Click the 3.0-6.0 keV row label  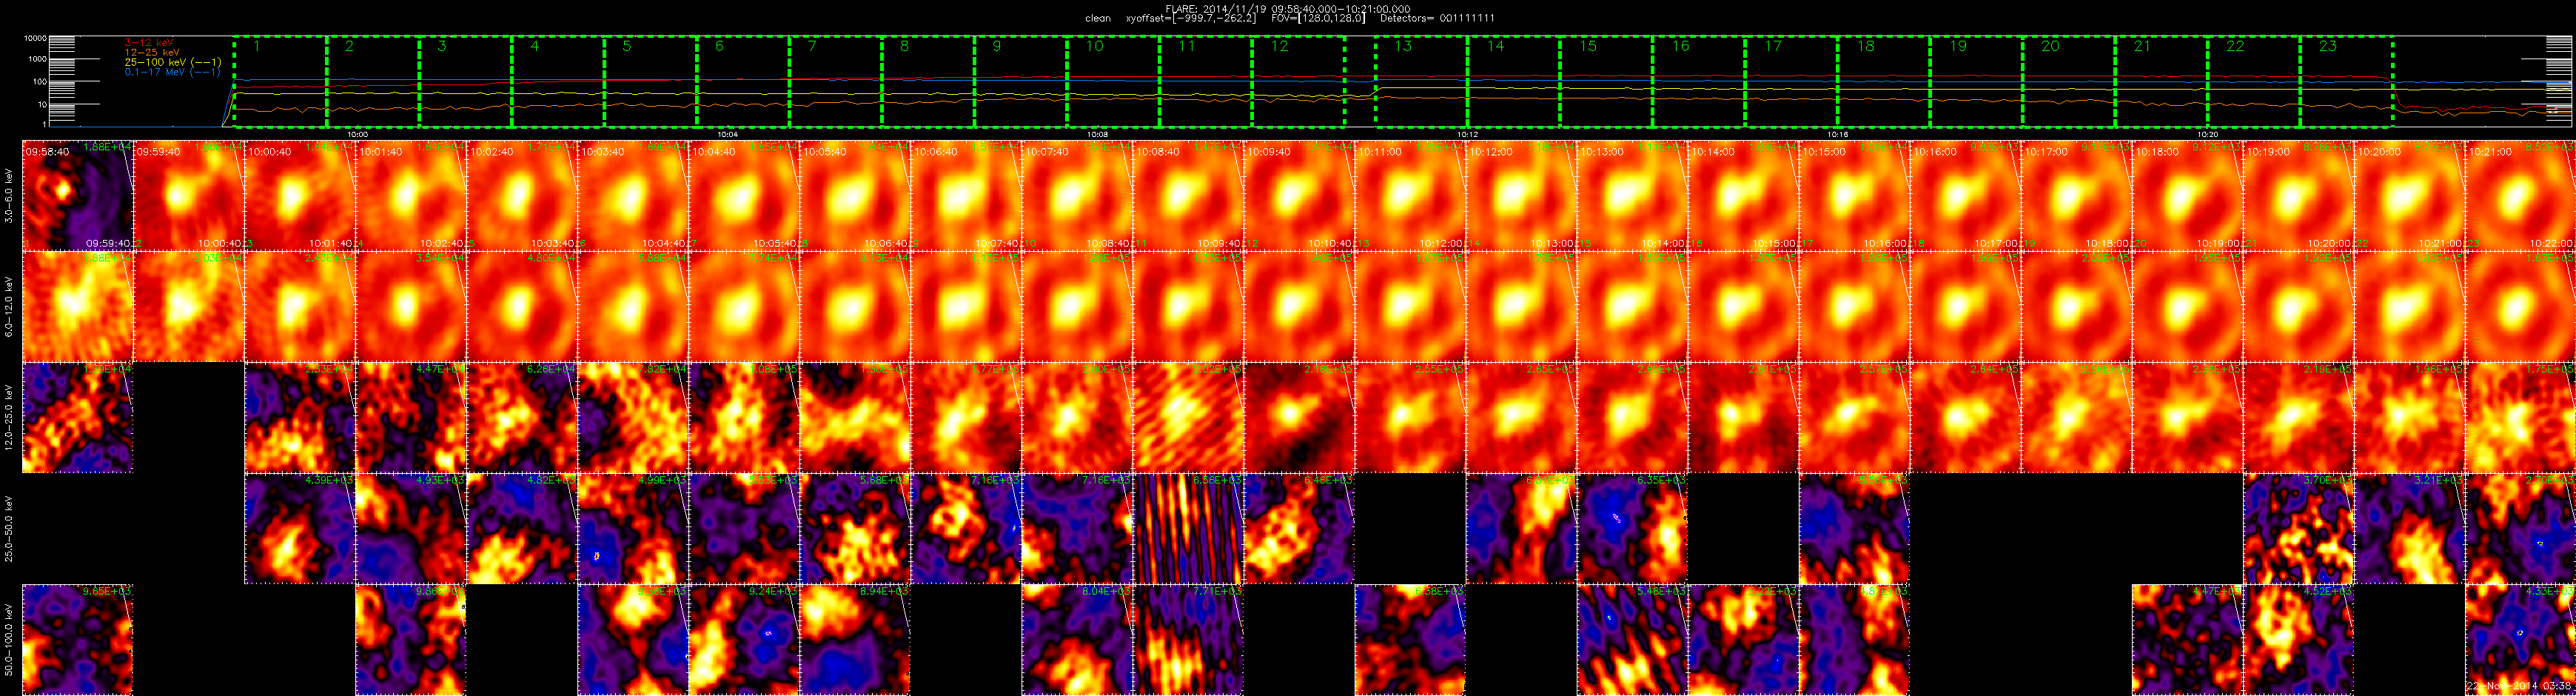tap(9, 195)
